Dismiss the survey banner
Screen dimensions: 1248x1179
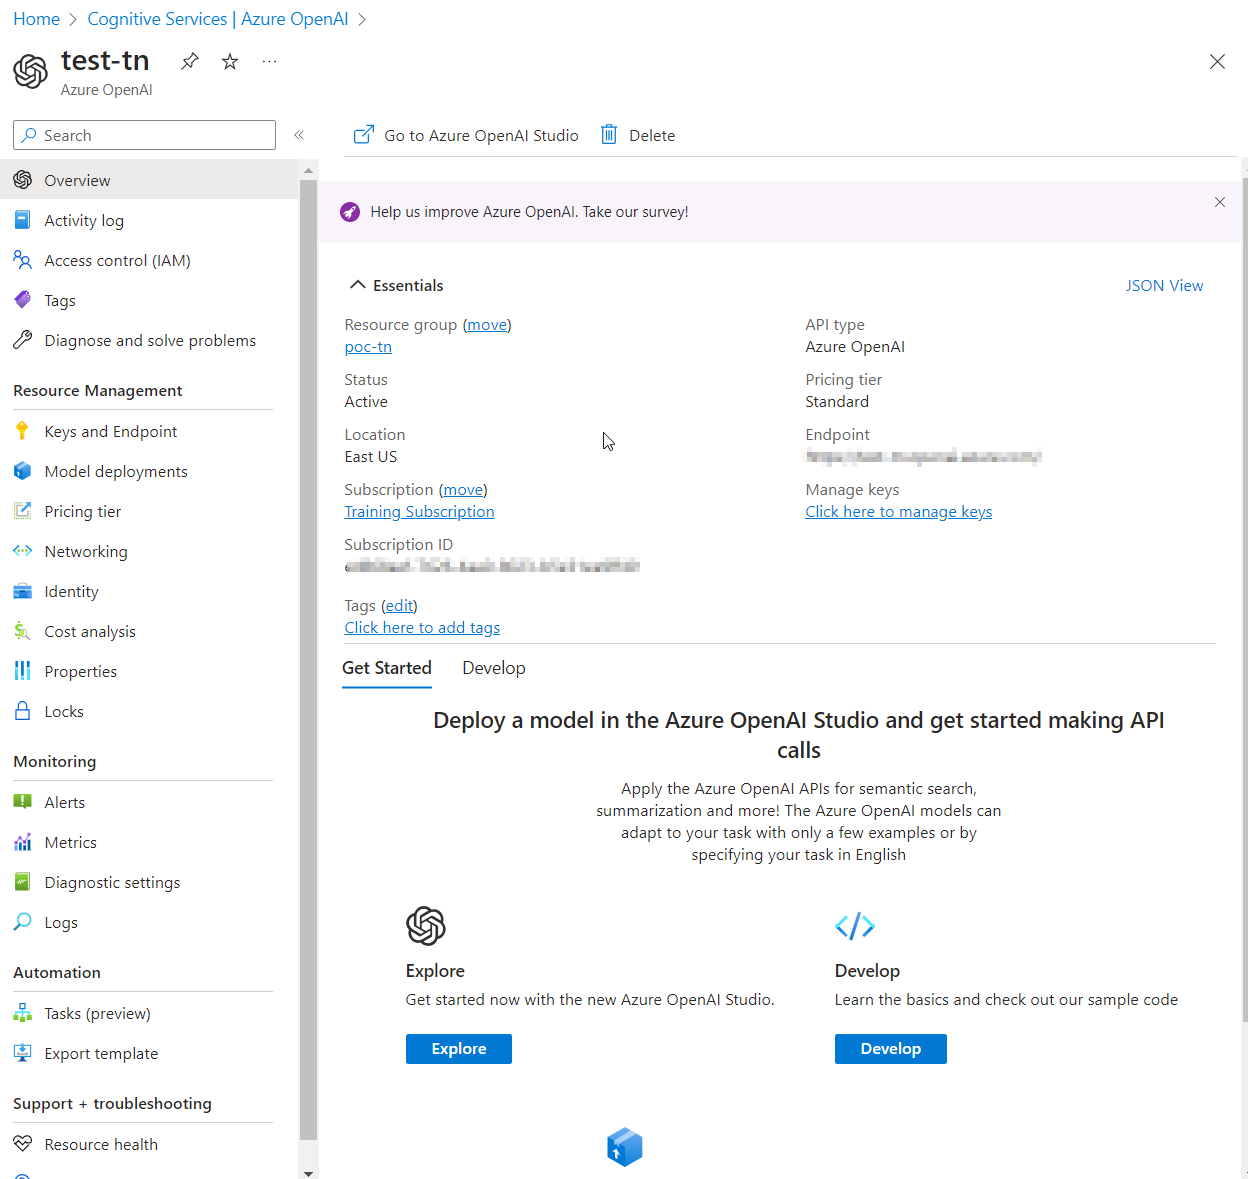[x=1220, y=202]
